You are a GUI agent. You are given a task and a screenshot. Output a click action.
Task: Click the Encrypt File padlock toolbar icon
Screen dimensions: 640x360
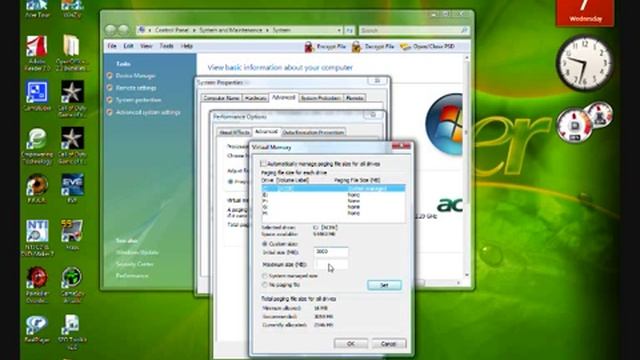tap(309, 47)
